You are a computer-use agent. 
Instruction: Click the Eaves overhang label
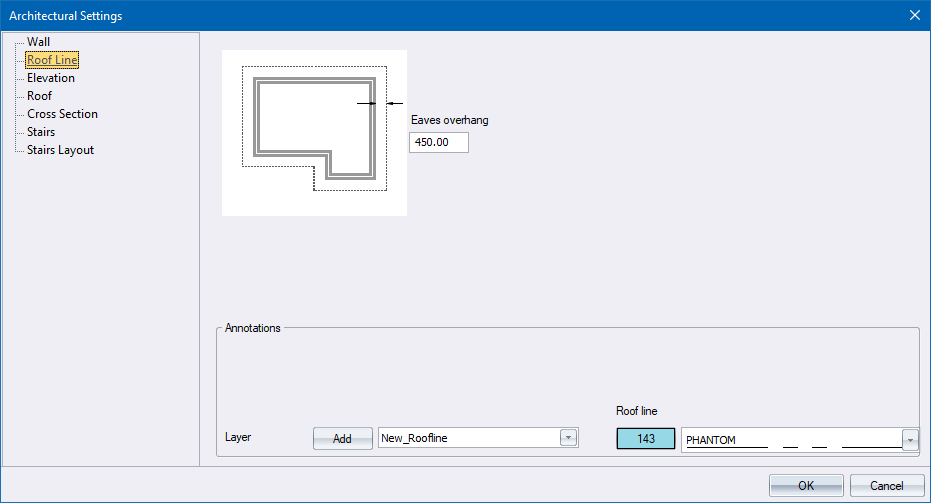tap(450, 120)
